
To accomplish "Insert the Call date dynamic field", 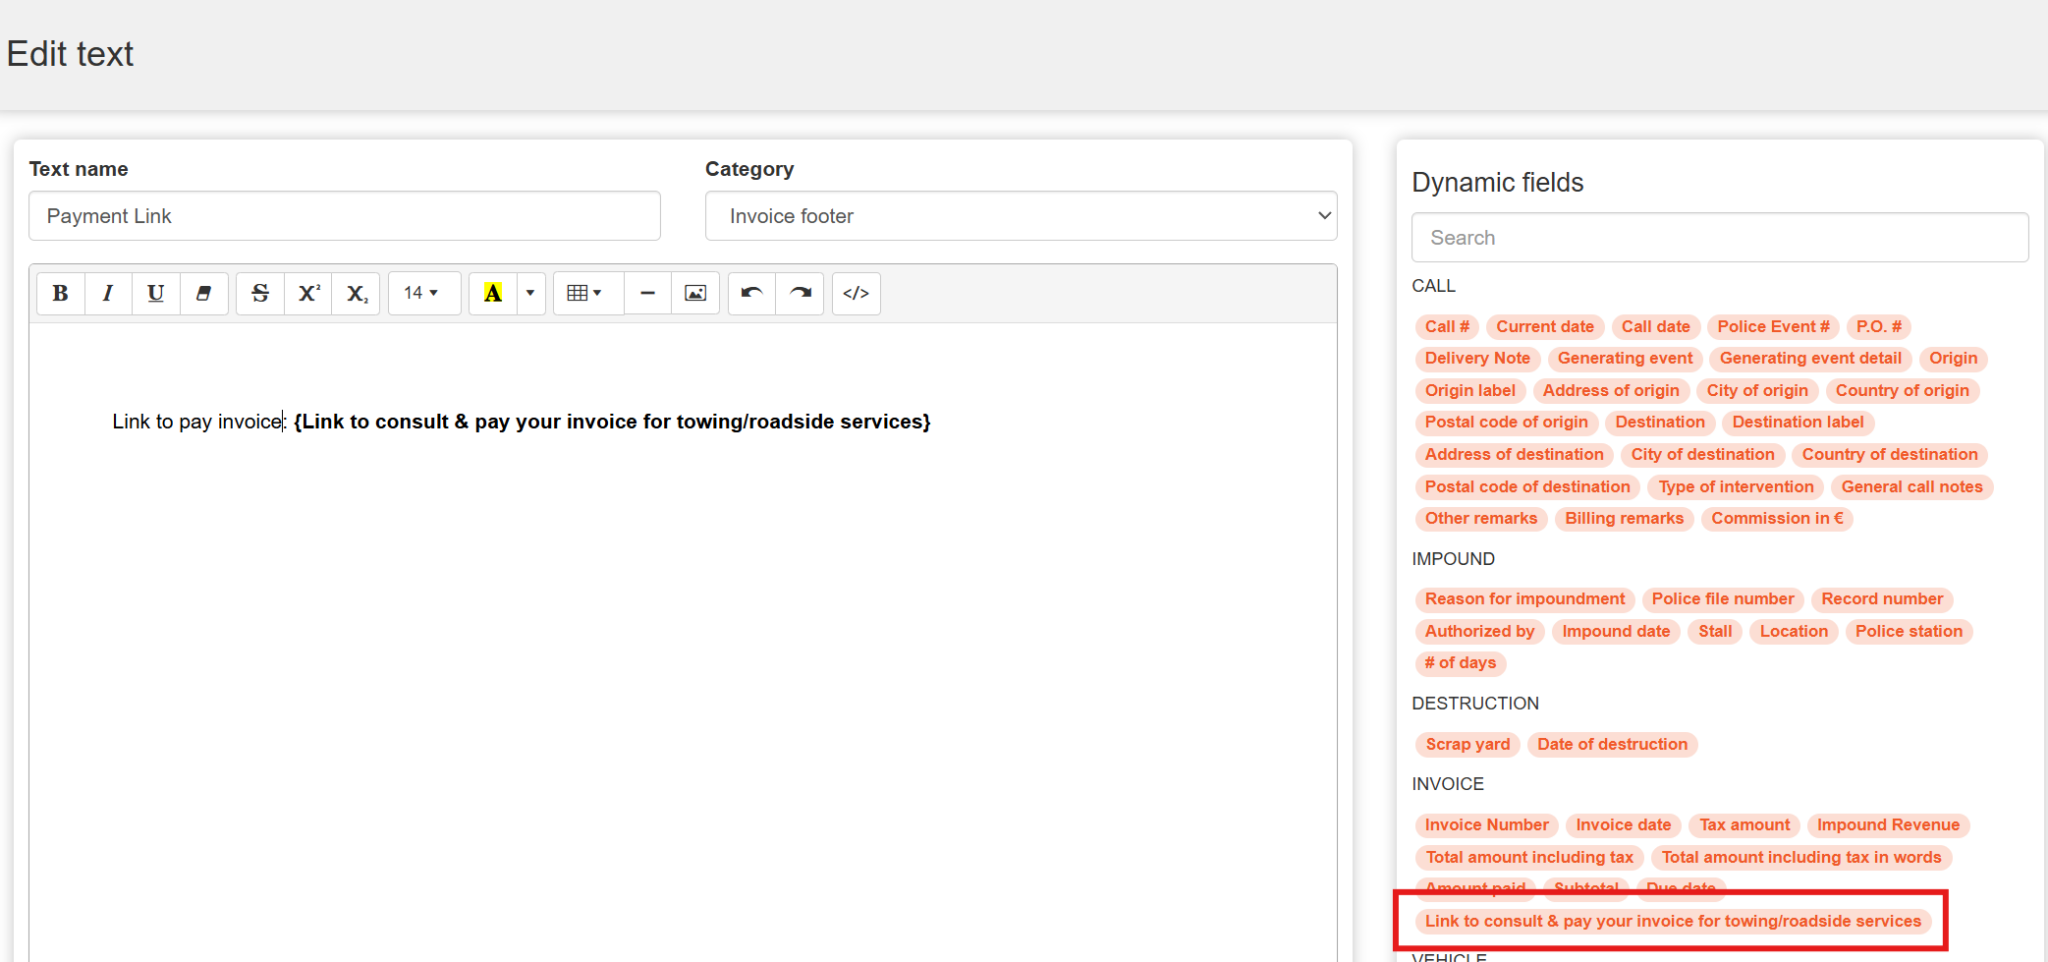I will pyautogui.click(x=1655, y=327).
